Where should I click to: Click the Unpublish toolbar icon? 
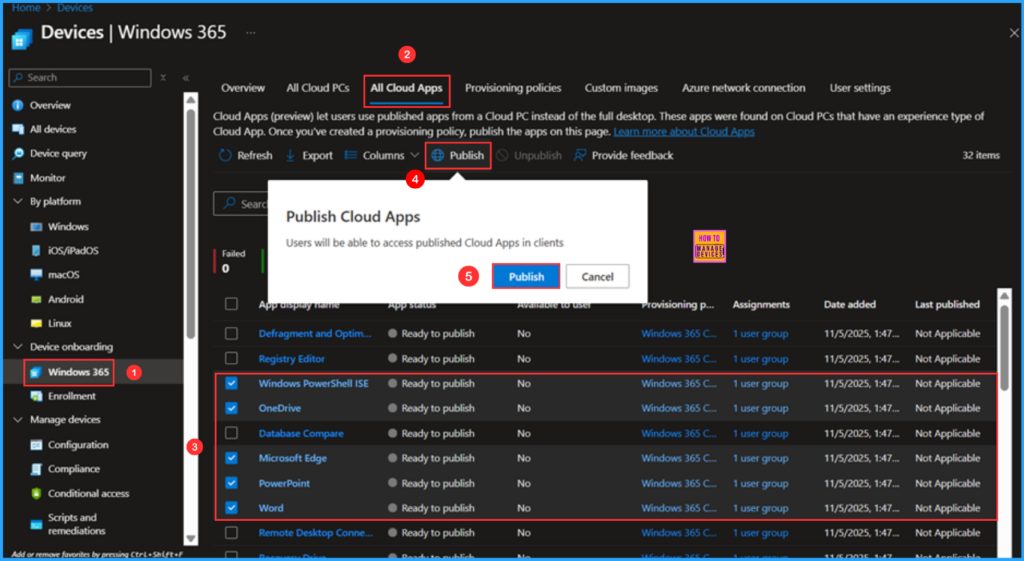(502, 155)
